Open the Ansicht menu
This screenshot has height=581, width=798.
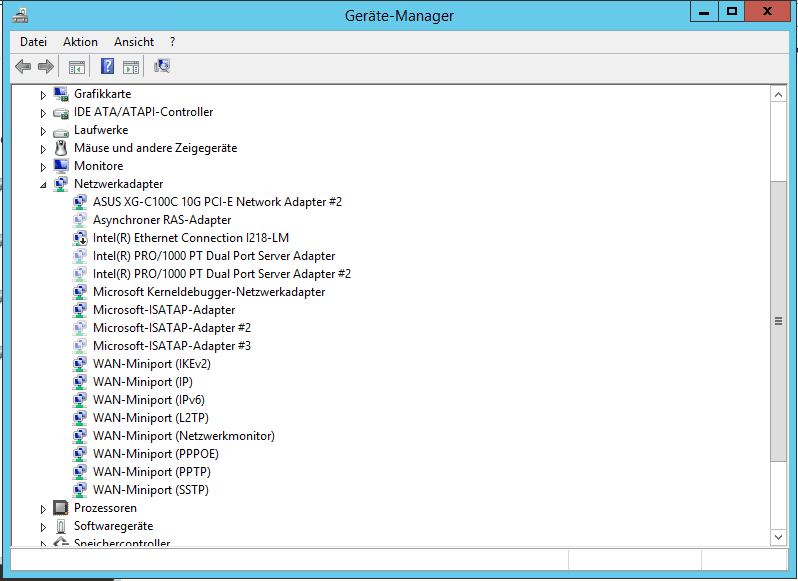[134, 42]
